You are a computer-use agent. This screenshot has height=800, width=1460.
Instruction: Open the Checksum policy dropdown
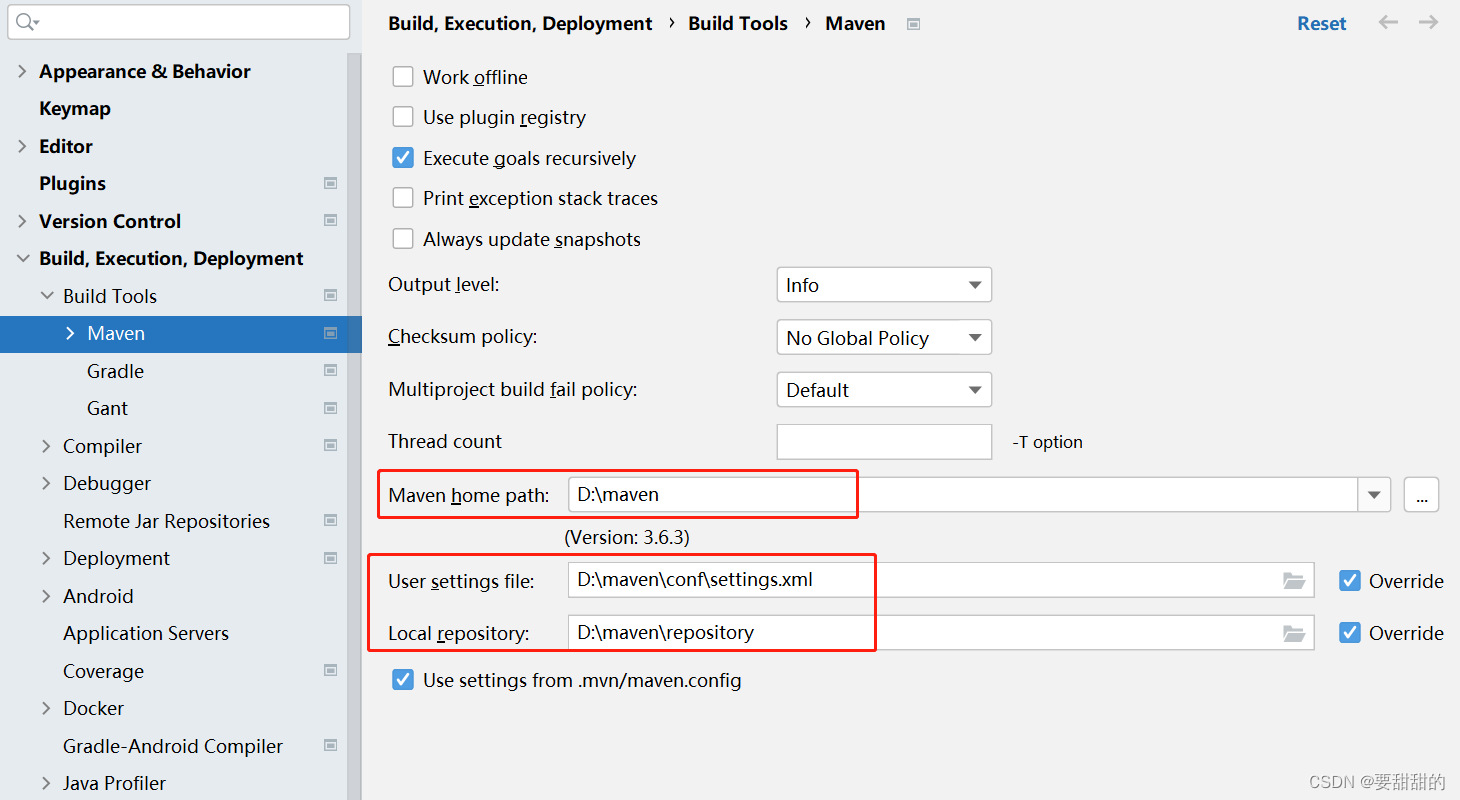[975, 337]
